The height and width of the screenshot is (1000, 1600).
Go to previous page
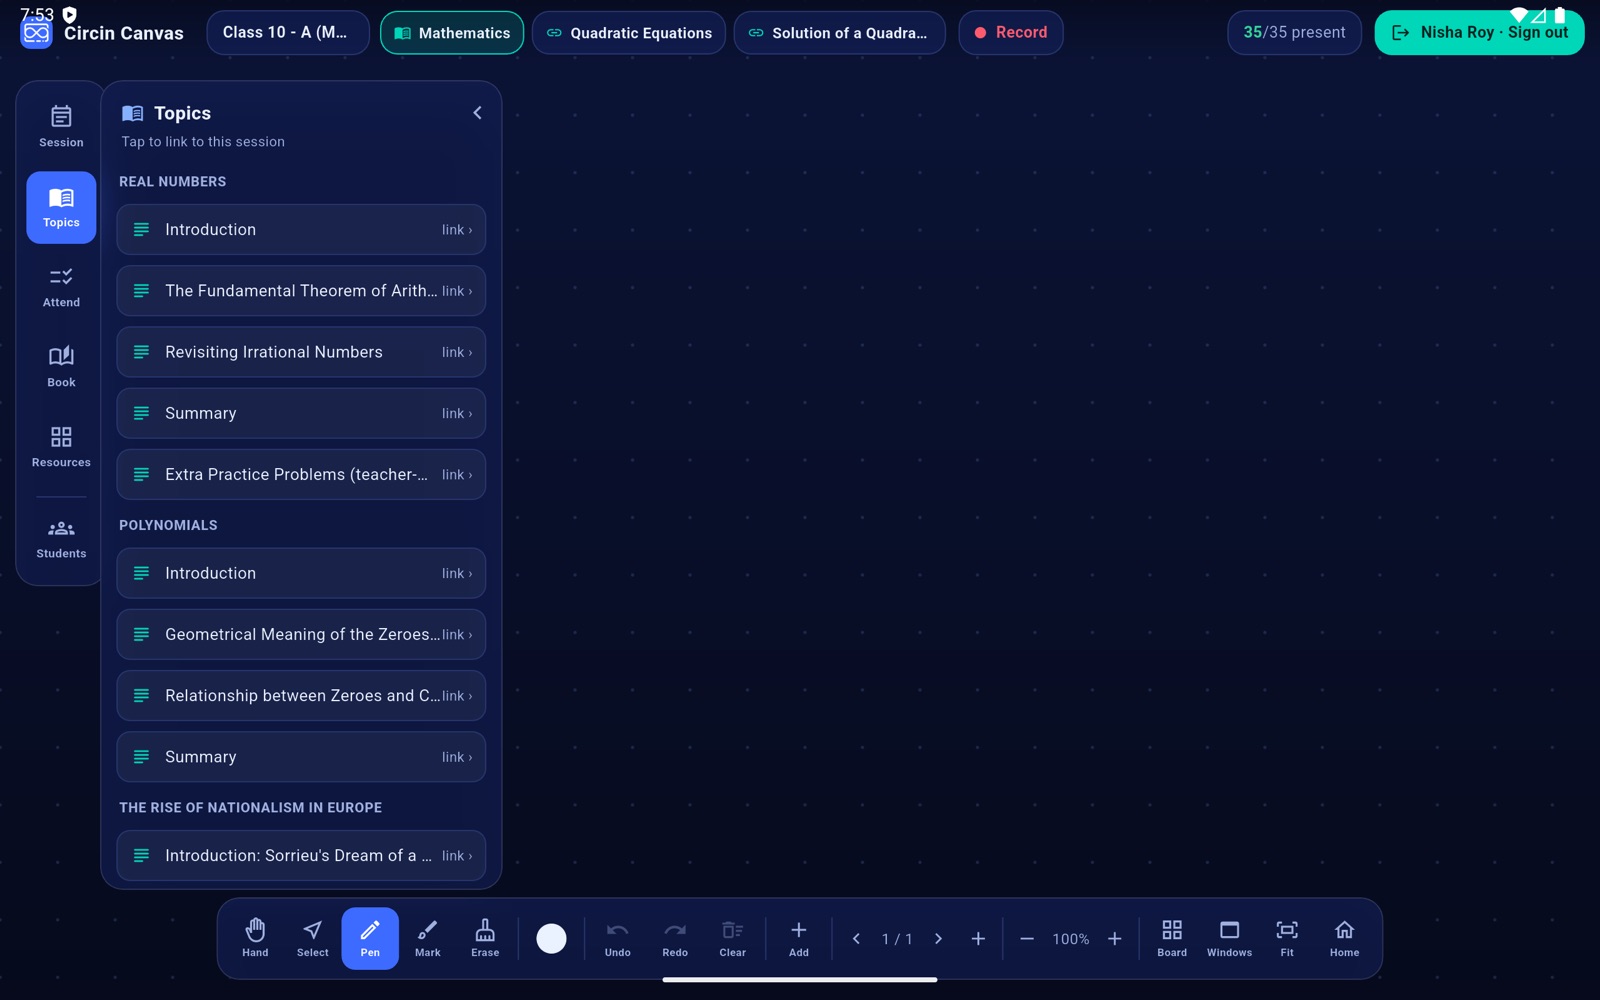pyautogui.click(x=856, y=938)
